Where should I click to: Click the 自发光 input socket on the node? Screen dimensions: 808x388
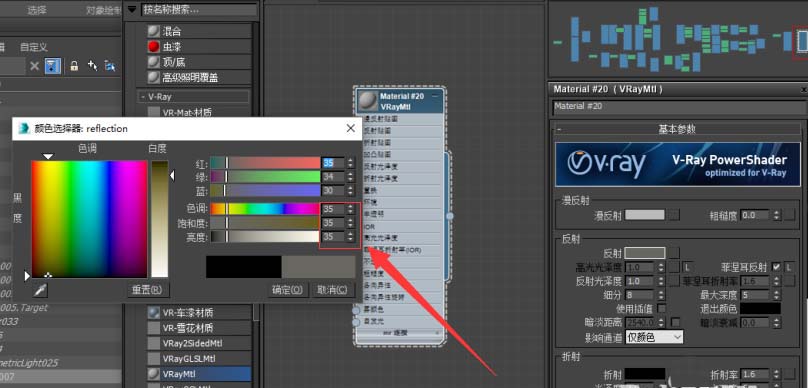coord(356,322)
